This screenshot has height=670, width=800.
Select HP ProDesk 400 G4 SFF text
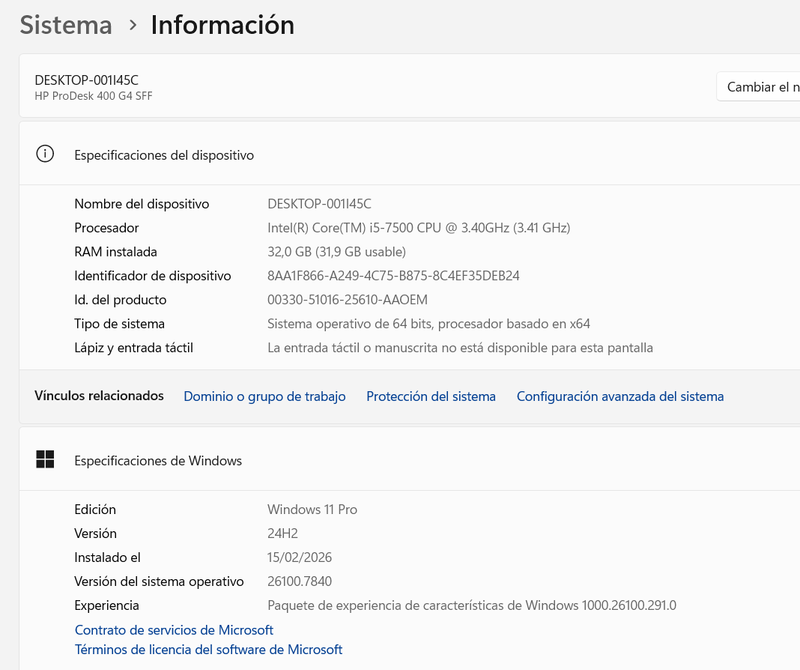93,96
